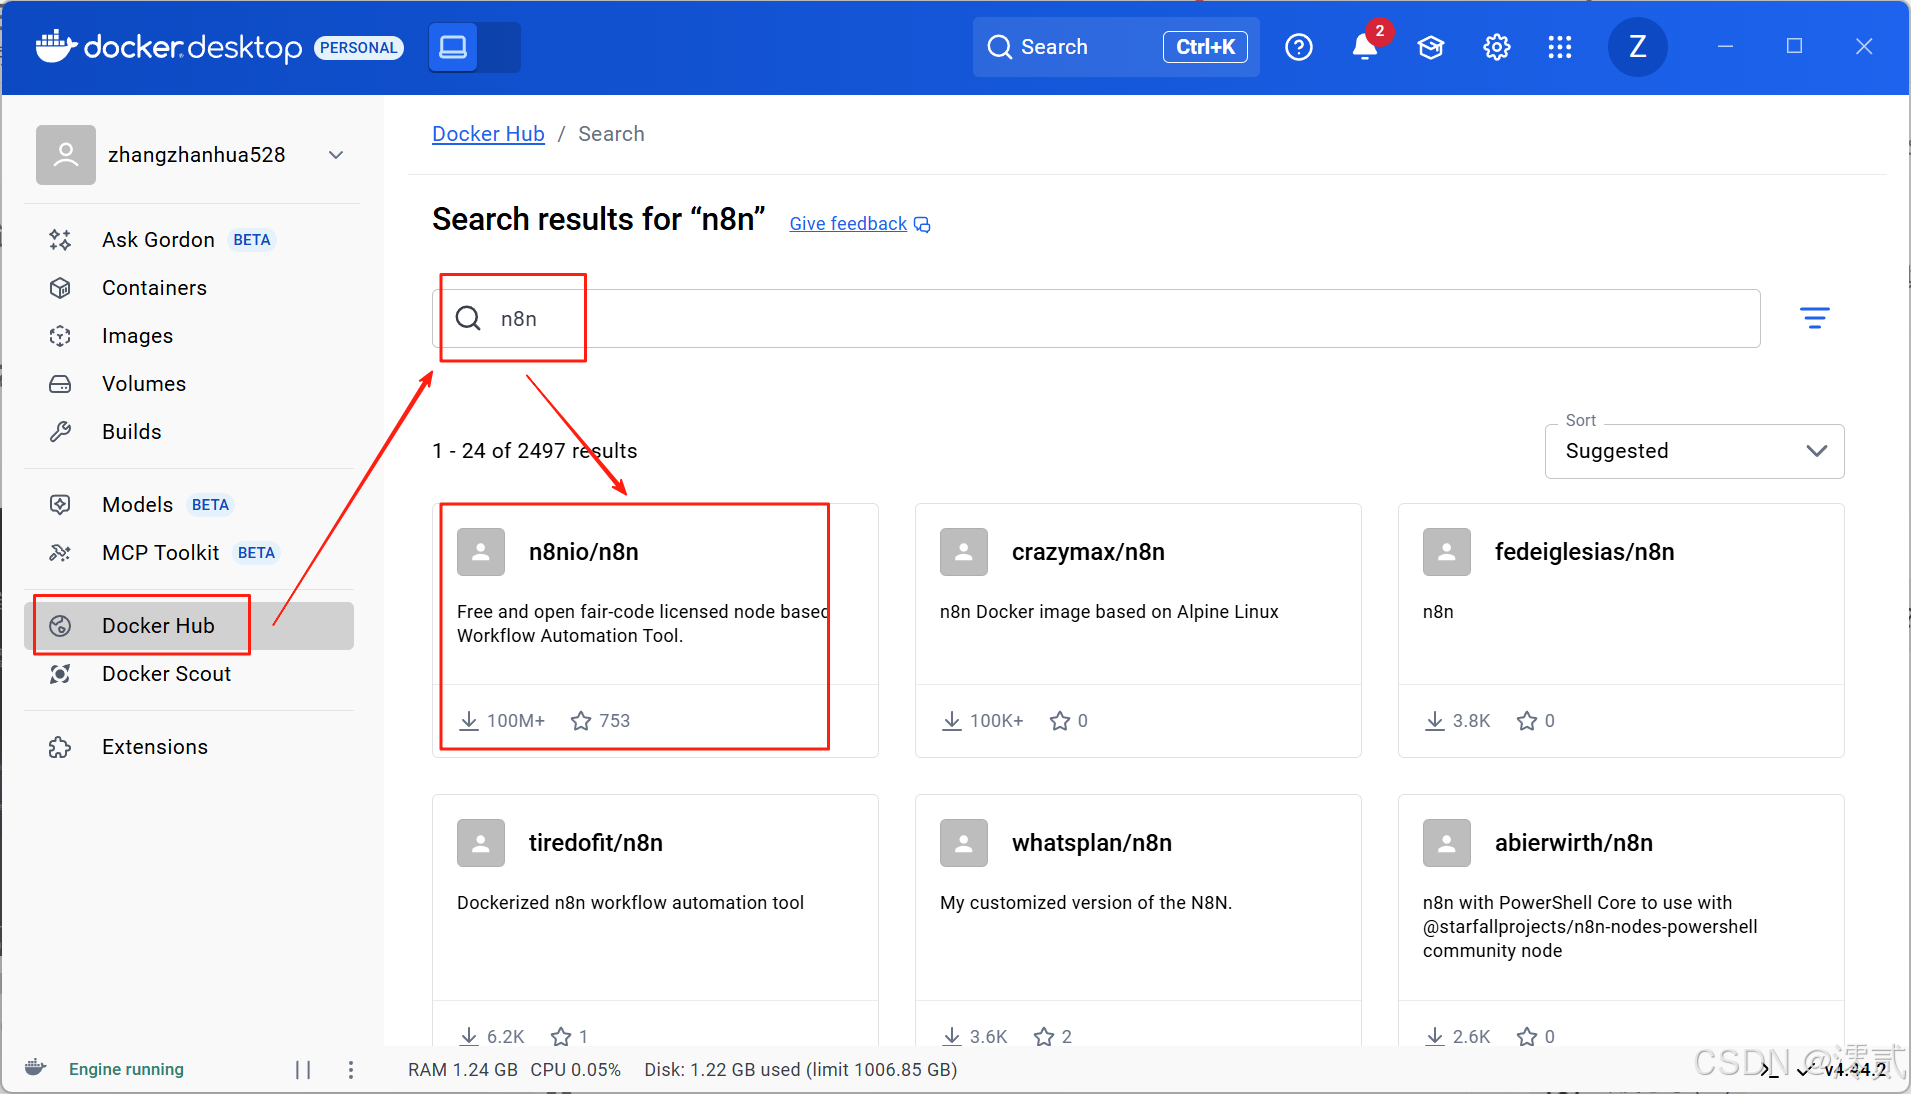Open the n8nio/n8n result card
This screenshot has width=1911, height=1094.
[x=655, y=630]
